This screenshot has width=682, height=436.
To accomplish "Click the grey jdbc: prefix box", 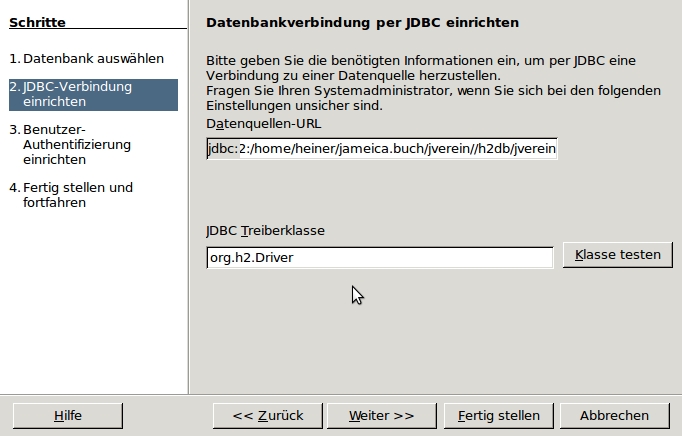I will pos(220,150).
